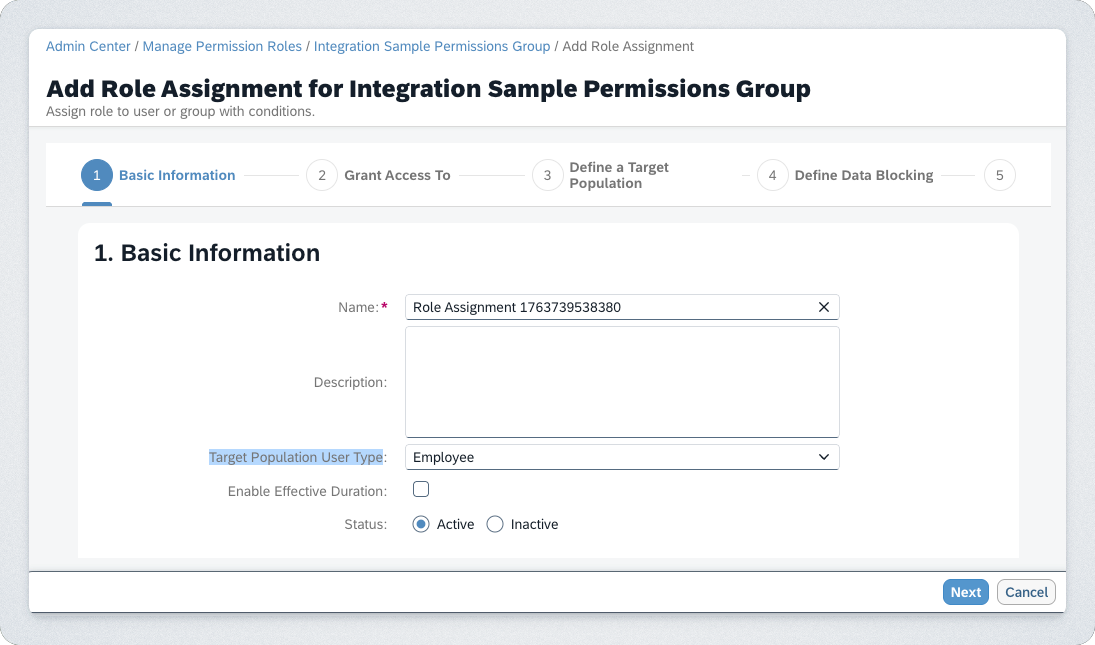This screenshot has height=645, width=1095.
Task: Click the step 4 circle icon
Action: click(x=772, y=175)
